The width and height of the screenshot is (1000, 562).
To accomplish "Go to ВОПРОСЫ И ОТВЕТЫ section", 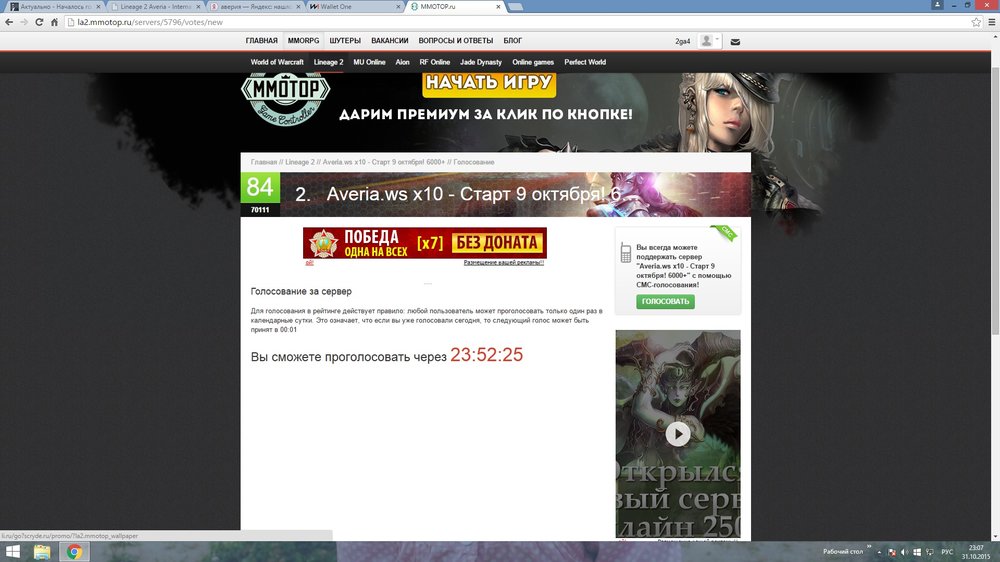I will tap(455, 41).
